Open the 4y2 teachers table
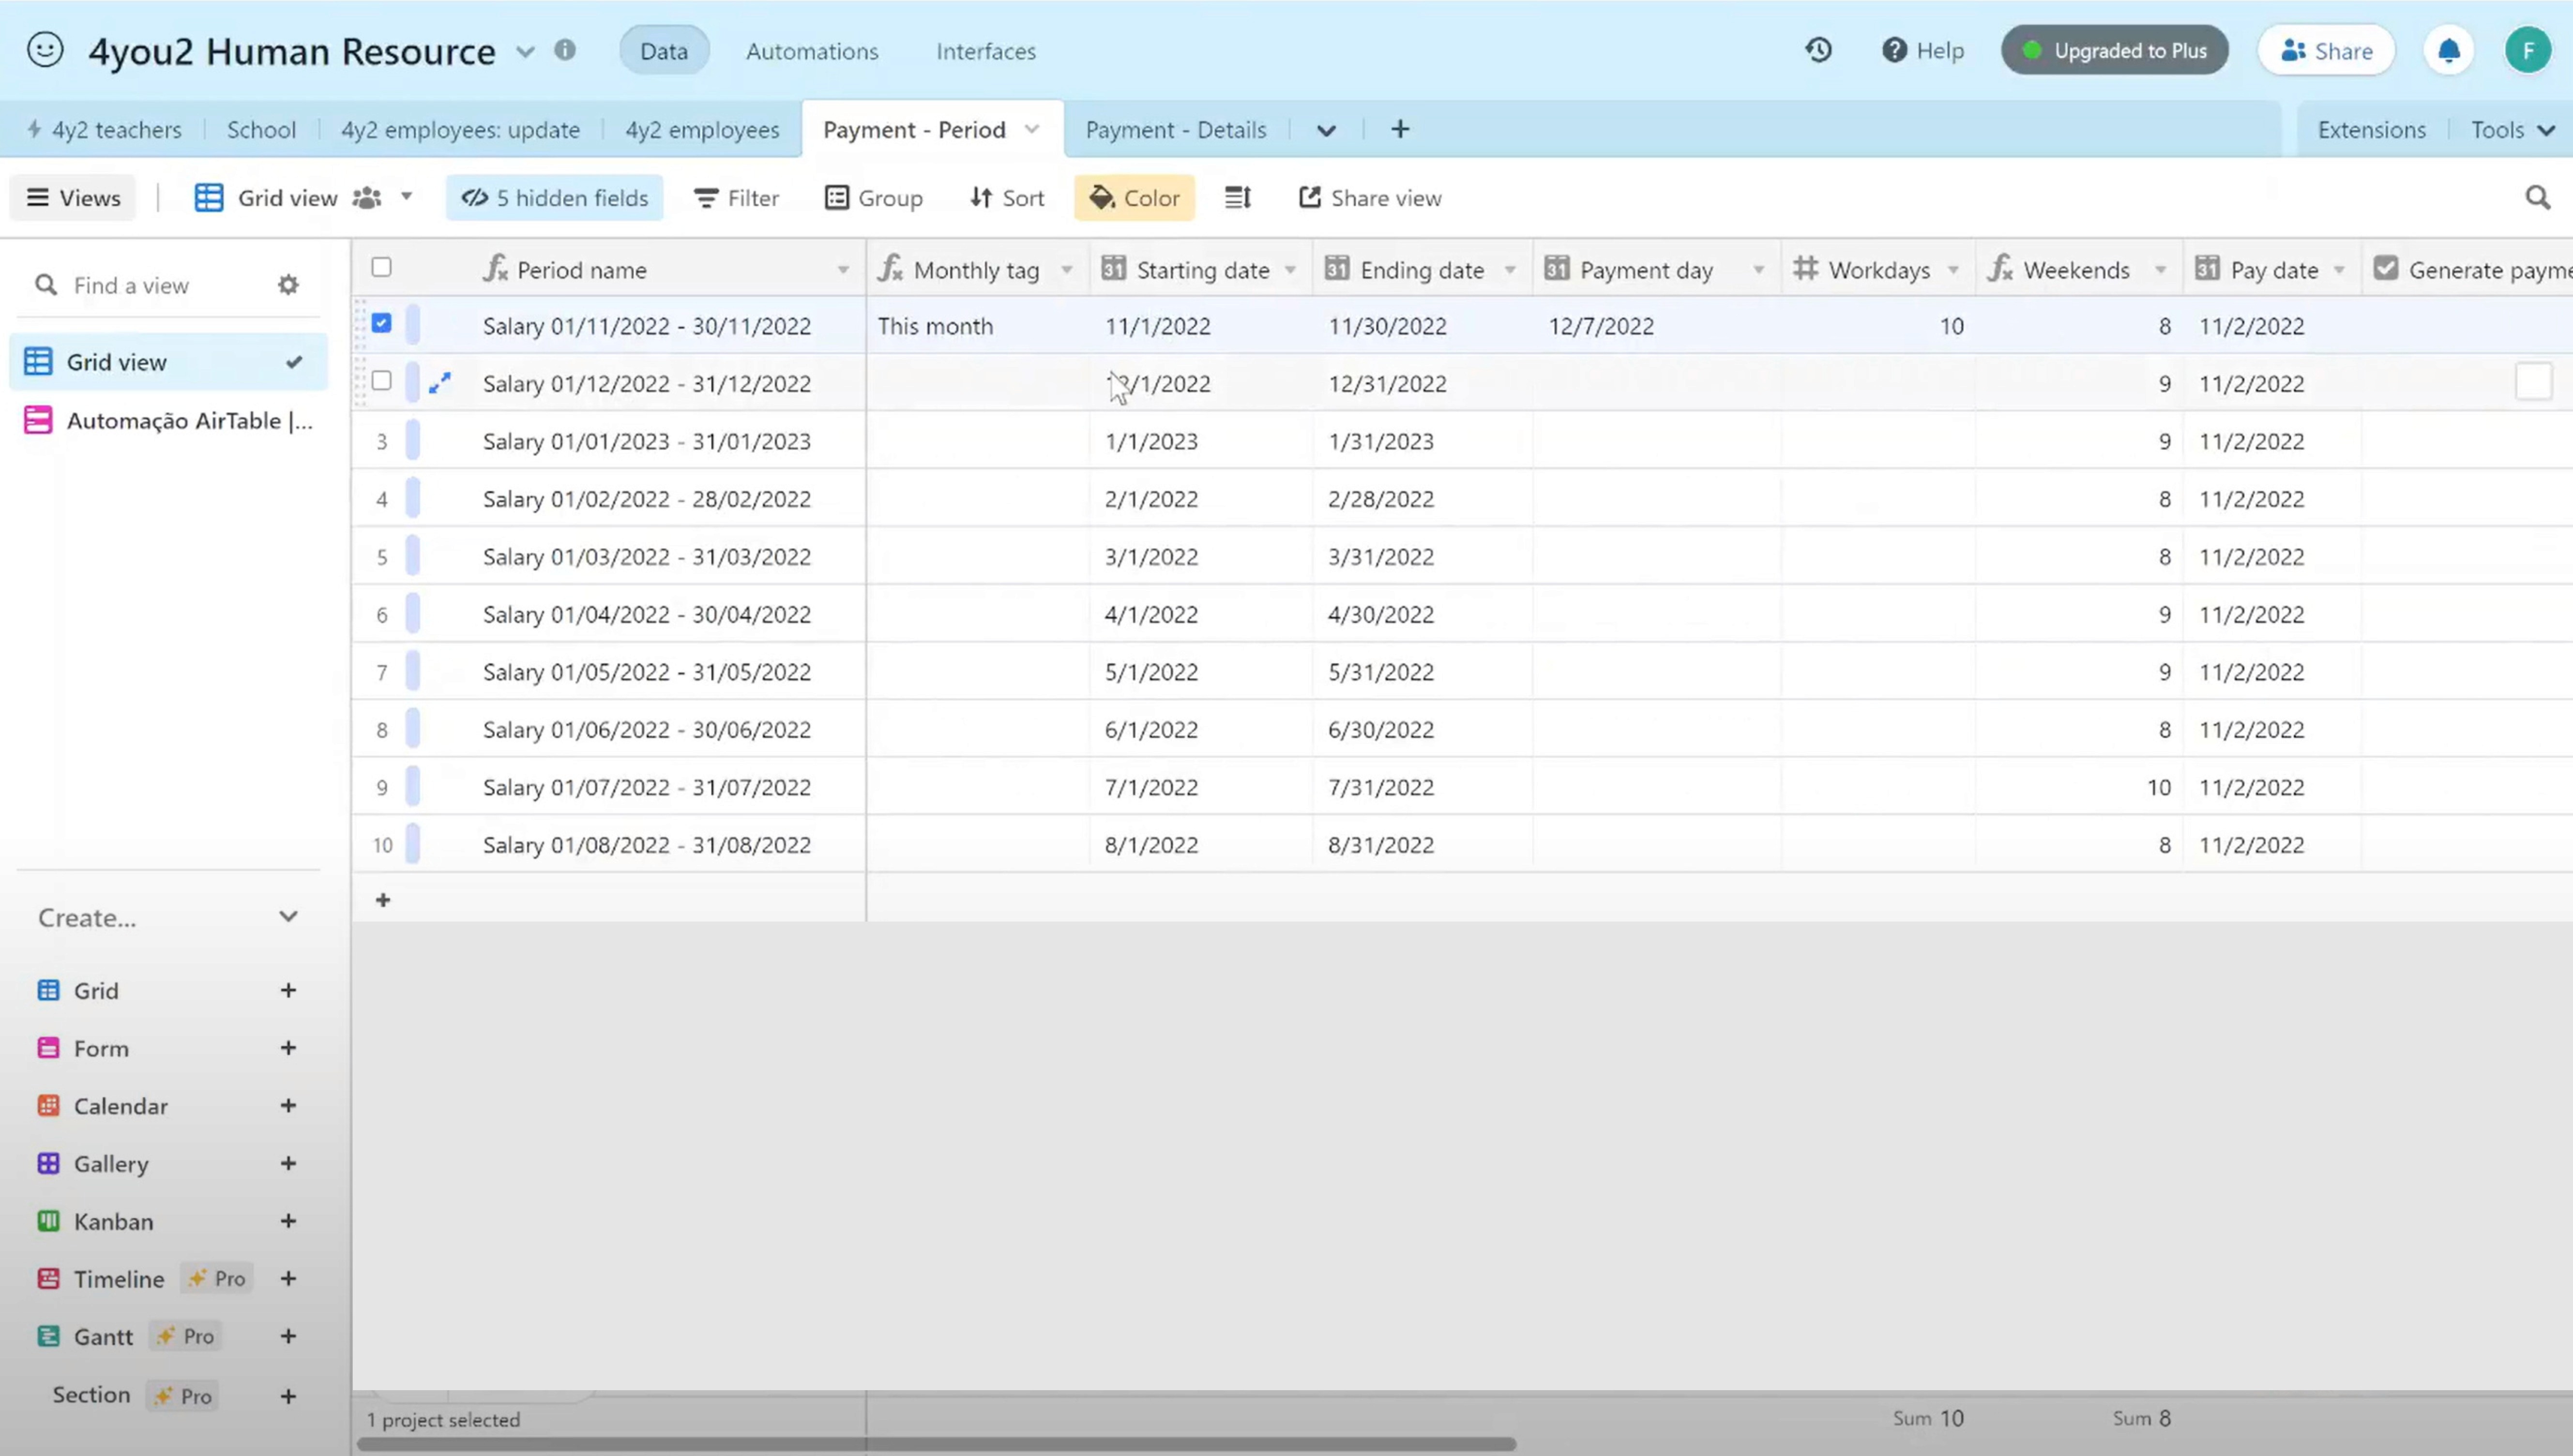 [x=105, y=130]
